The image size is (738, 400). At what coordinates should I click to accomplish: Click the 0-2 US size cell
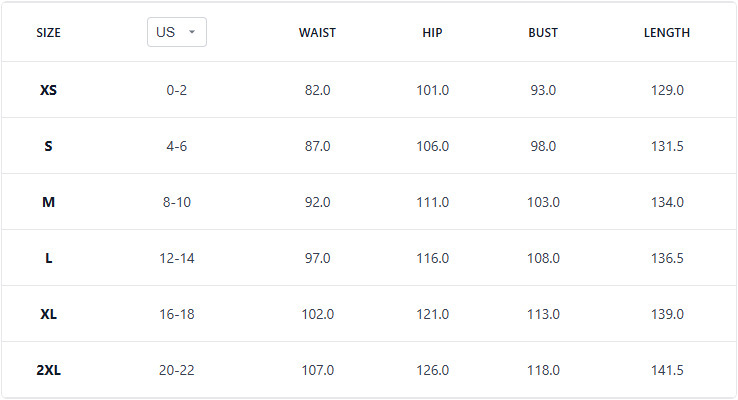177,90
